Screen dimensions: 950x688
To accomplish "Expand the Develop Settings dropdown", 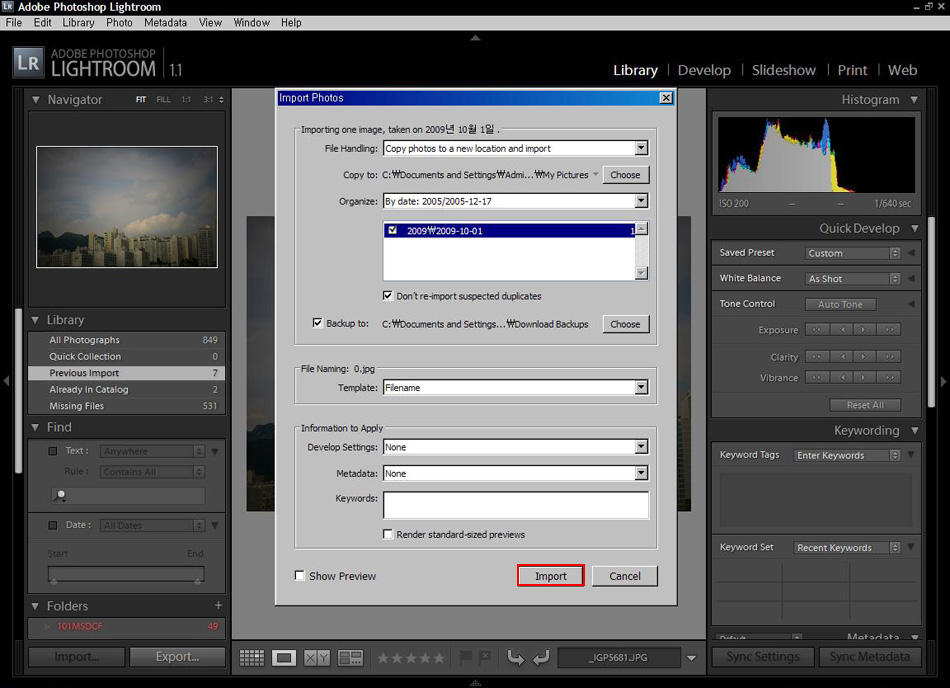I will click(641, 447).
